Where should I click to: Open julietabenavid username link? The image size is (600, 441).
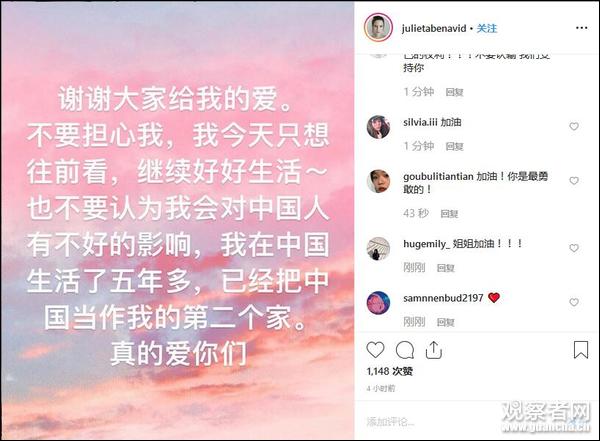pos(434,28)
